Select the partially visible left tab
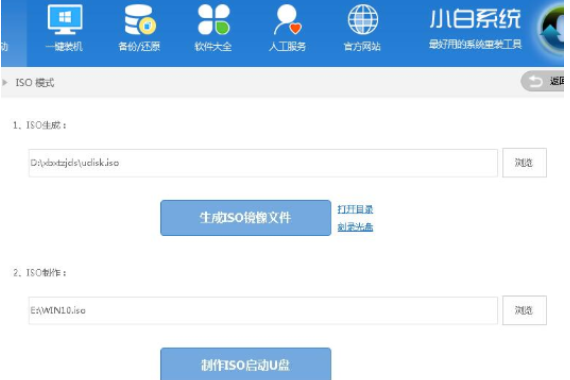This screenshot has width=570, height=380. pyautogui.click(x=14, y=33)
